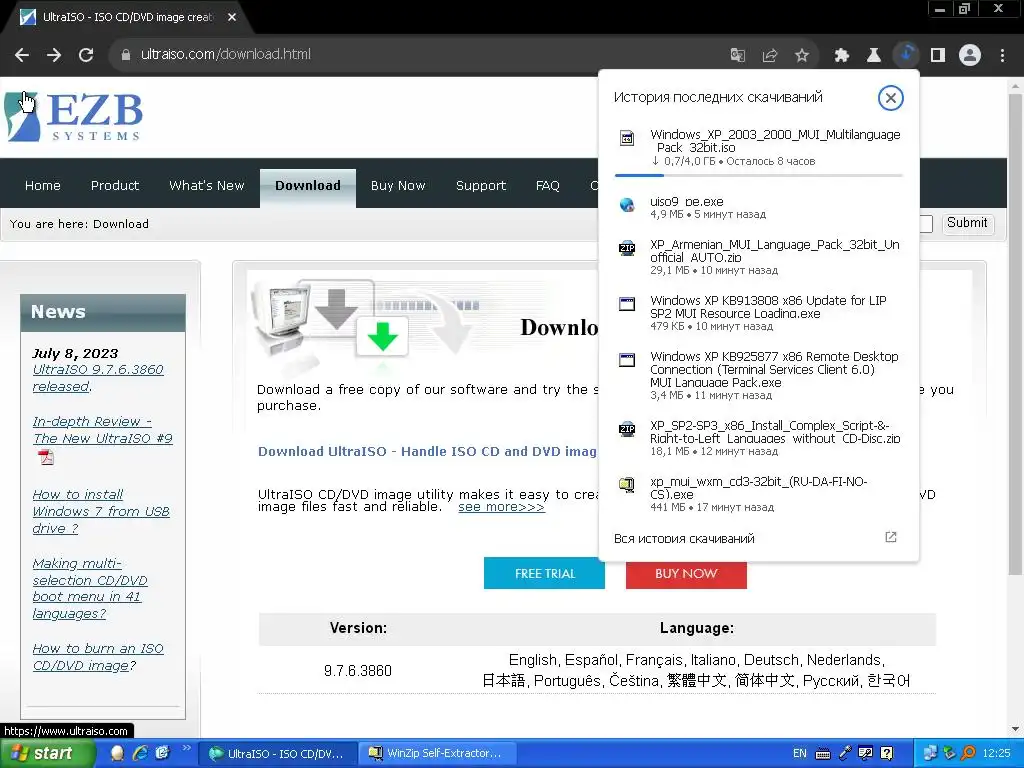
Task: Open Chrome three-dot menu
Action: coord(1002,55)
